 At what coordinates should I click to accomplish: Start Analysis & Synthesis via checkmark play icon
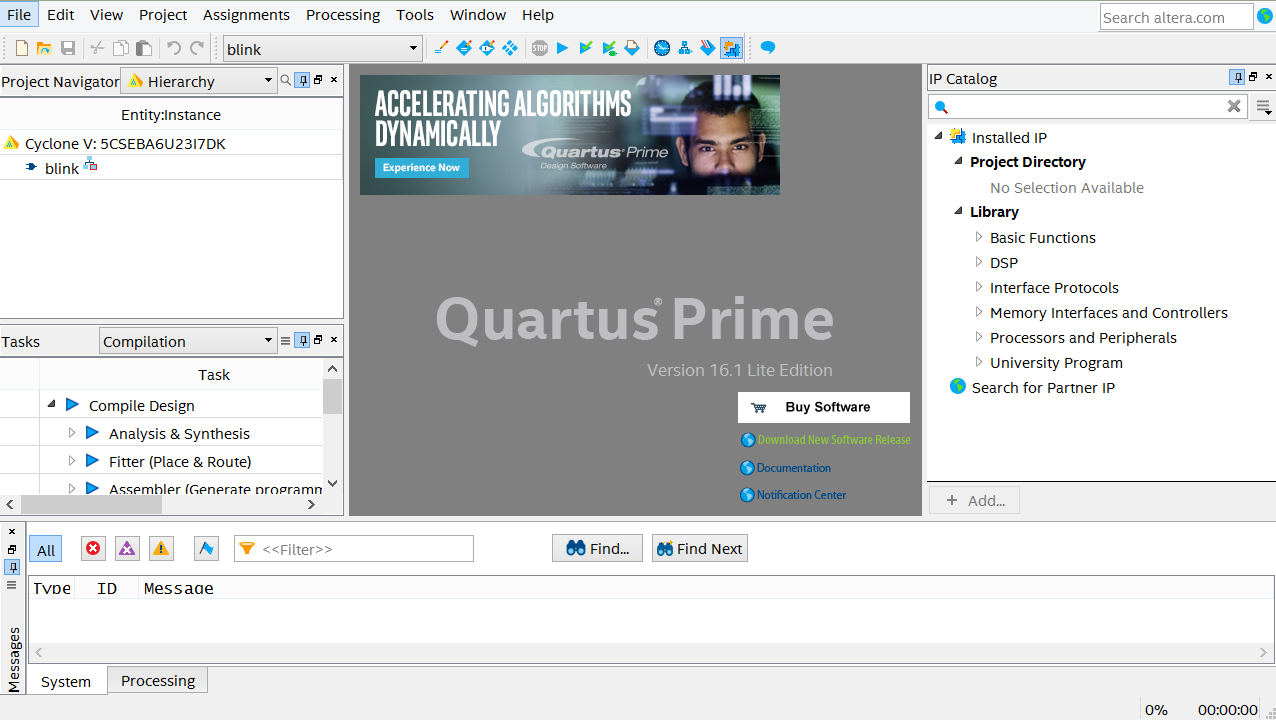[x=586, y=48]
